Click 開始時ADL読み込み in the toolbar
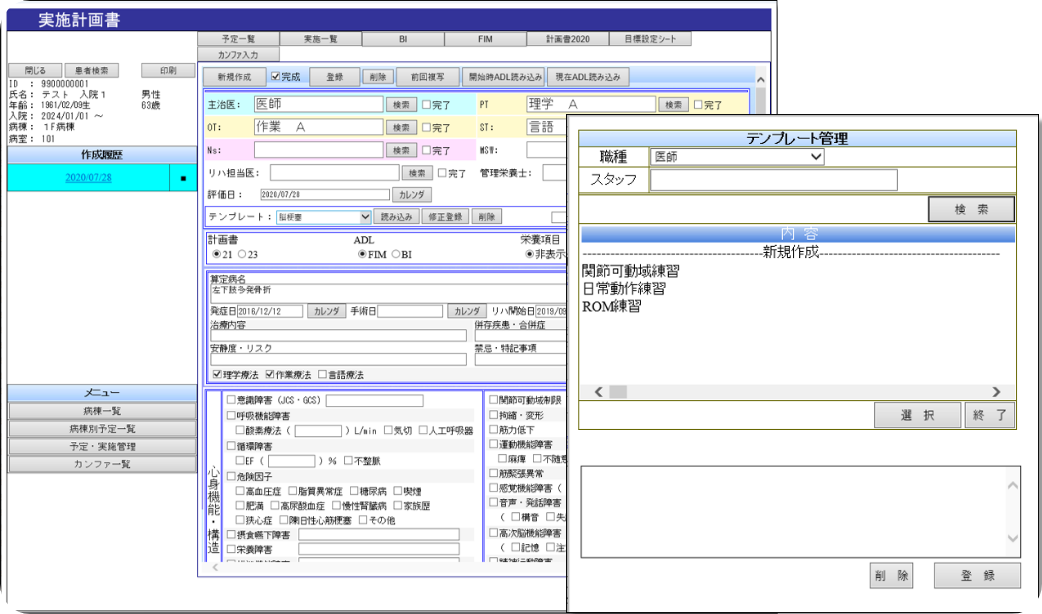Screen dimensions: 1042x614 click(505, 77)
